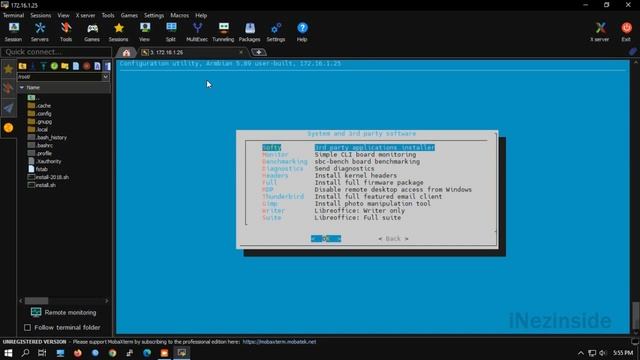Open the Tools menu

pyautogui.click(x=108, y=16)
